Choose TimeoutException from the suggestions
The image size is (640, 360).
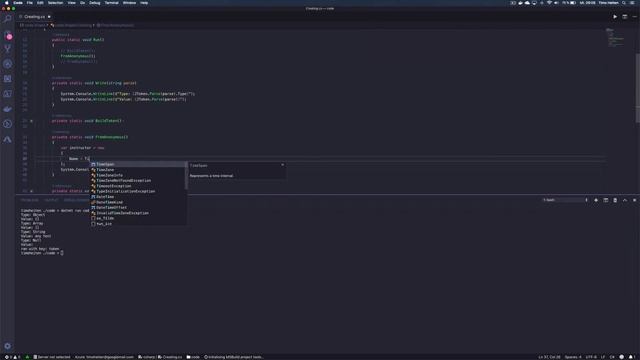pyautogui.click(x=138, y=186)
